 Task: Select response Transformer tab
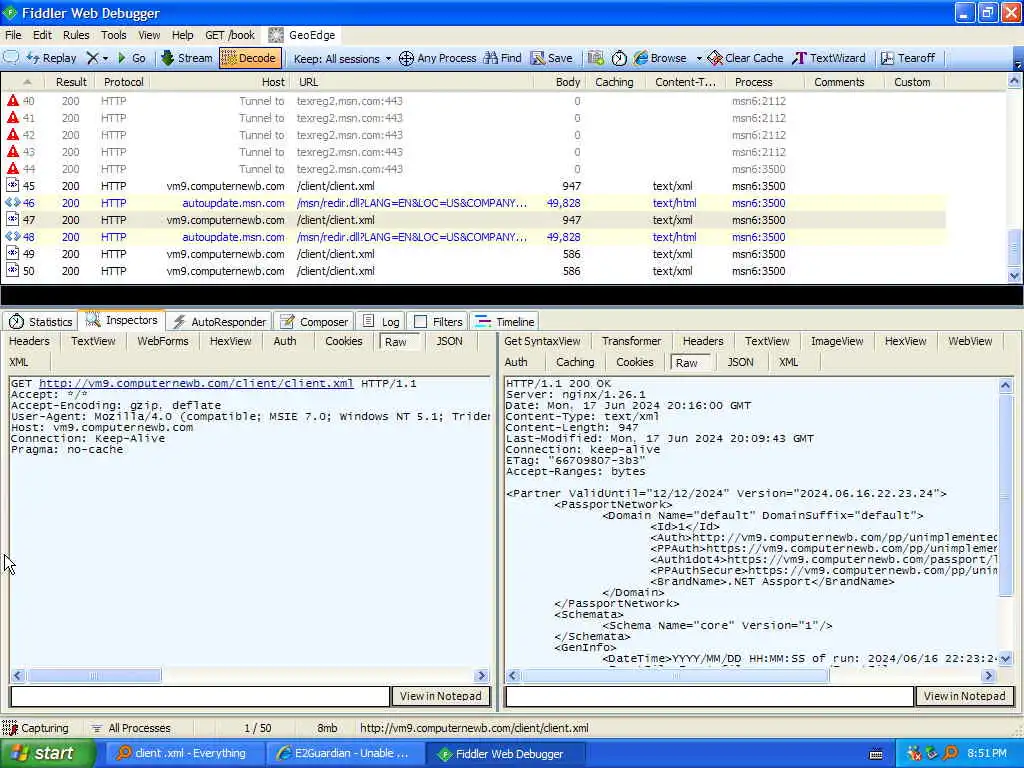632,341
